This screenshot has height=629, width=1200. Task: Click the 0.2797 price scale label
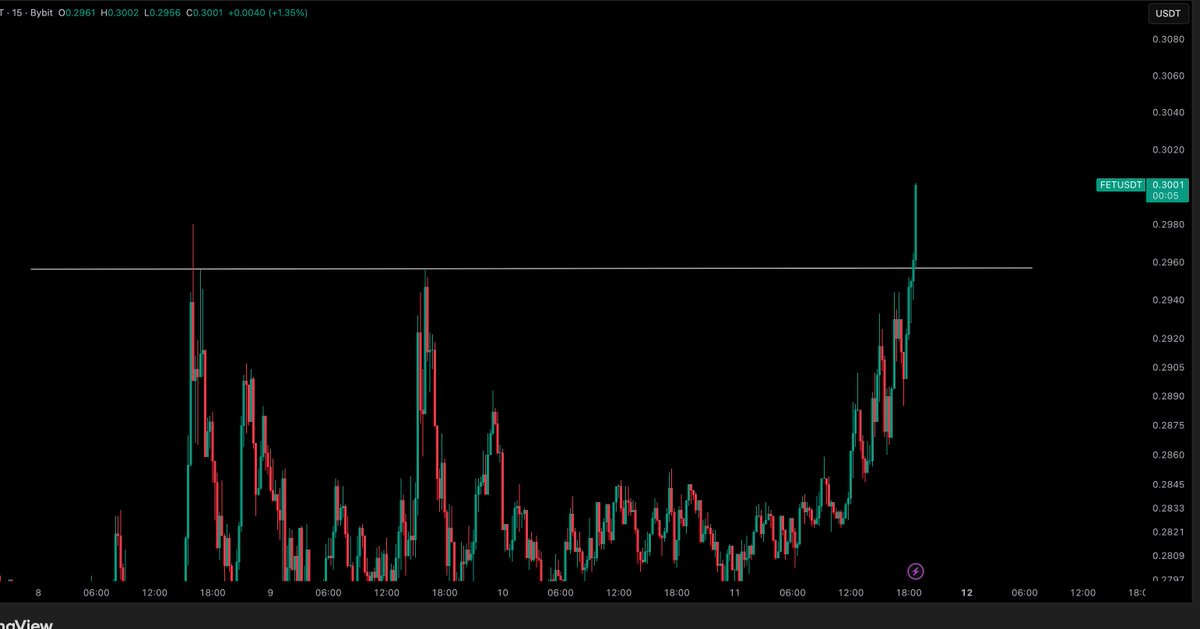(1169, 577)
